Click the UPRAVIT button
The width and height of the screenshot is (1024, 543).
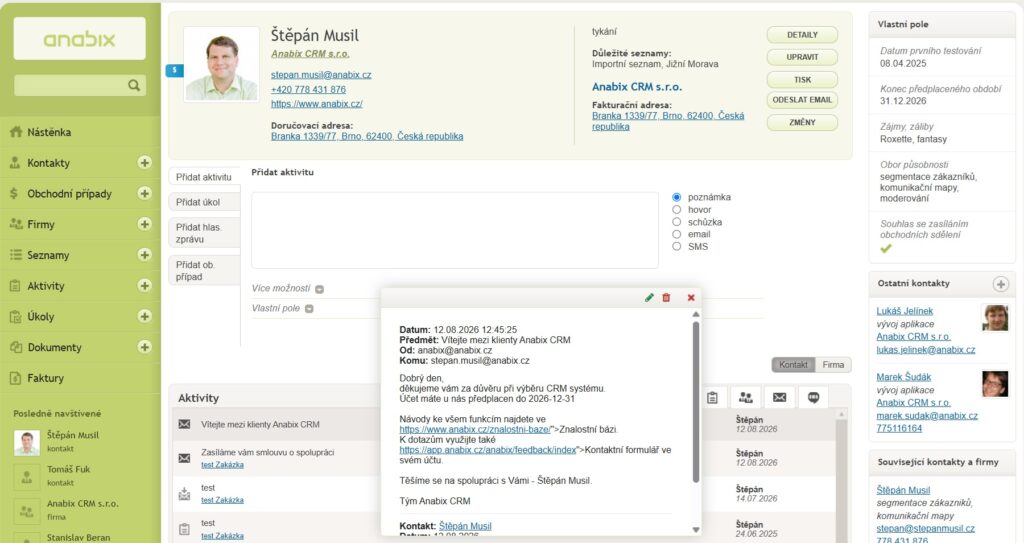[x=802, y=57]
